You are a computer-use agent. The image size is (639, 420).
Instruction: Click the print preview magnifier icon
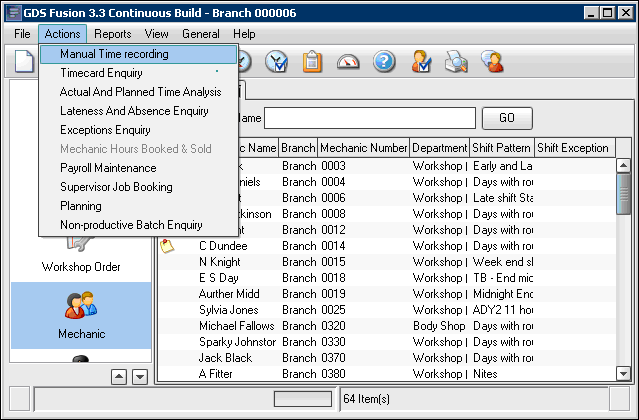point(456,62)
